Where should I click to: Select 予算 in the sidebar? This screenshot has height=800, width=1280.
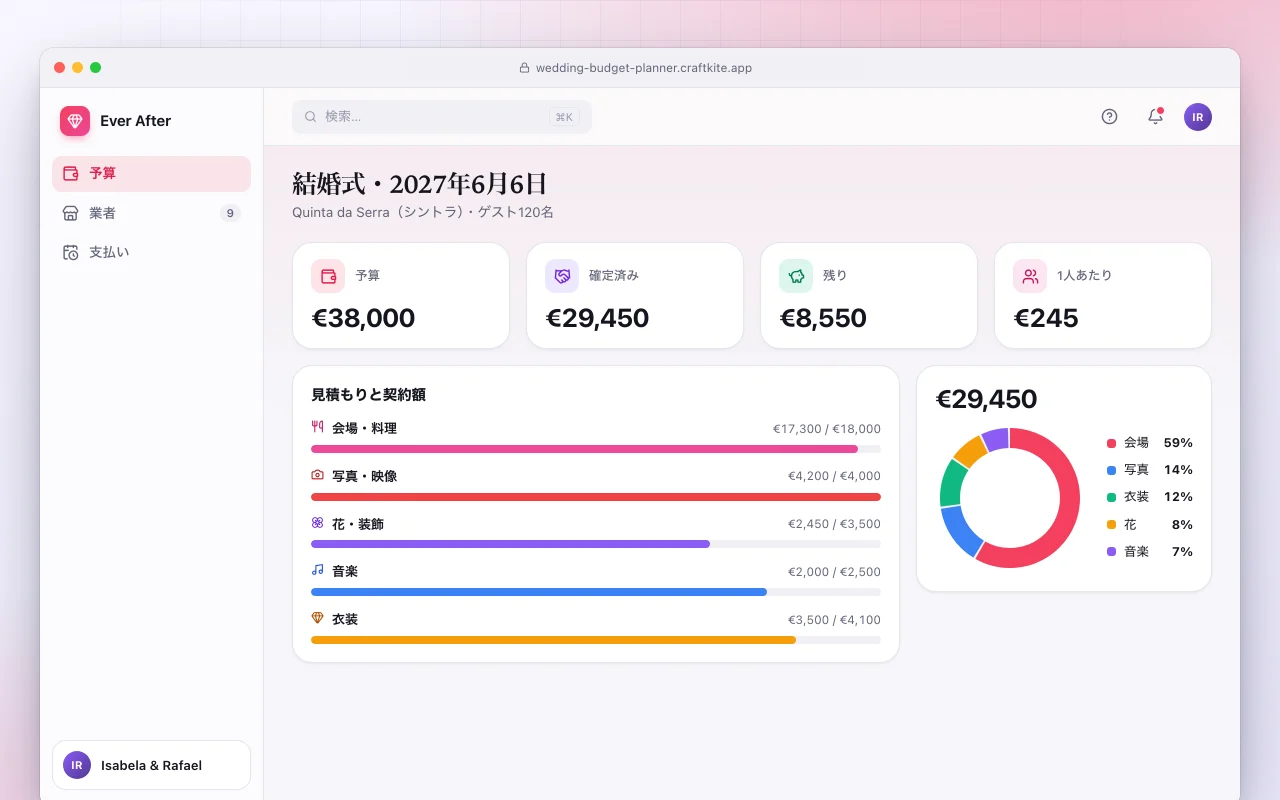coord(151,174)
